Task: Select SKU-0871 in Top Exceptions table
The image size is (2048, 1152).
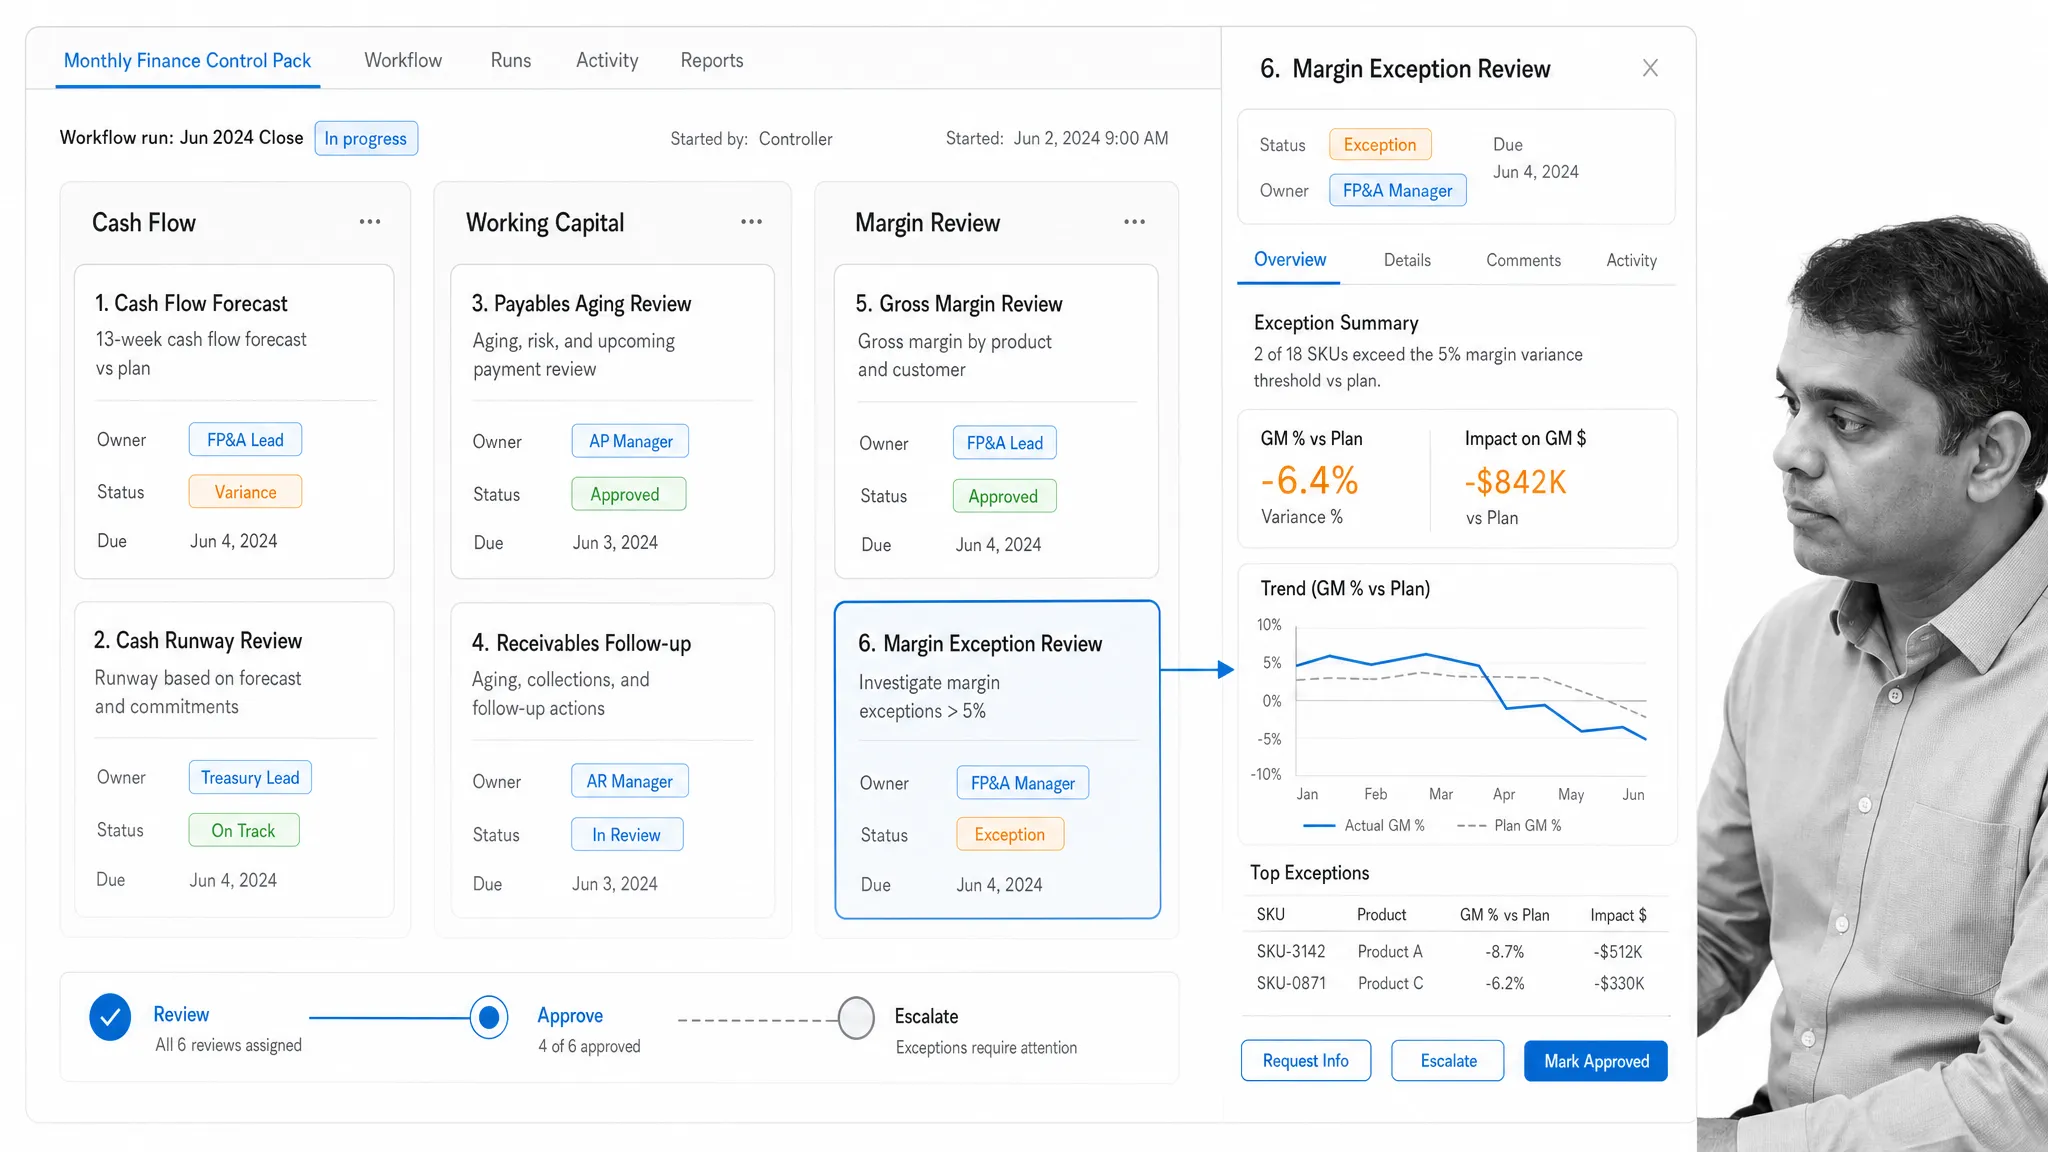Action: 1291,983
